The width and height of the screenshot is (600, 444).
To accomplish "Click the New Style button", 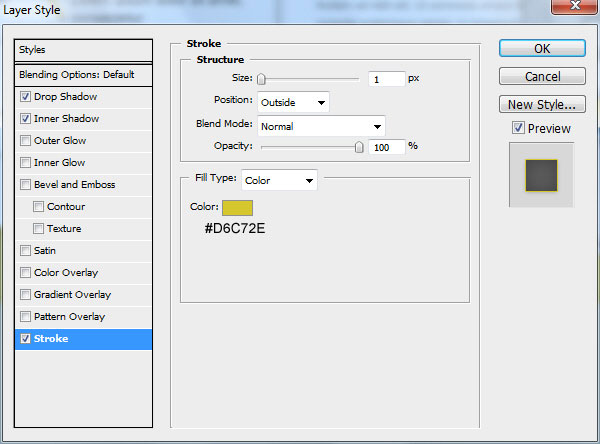I will click(x=541, y=104).
